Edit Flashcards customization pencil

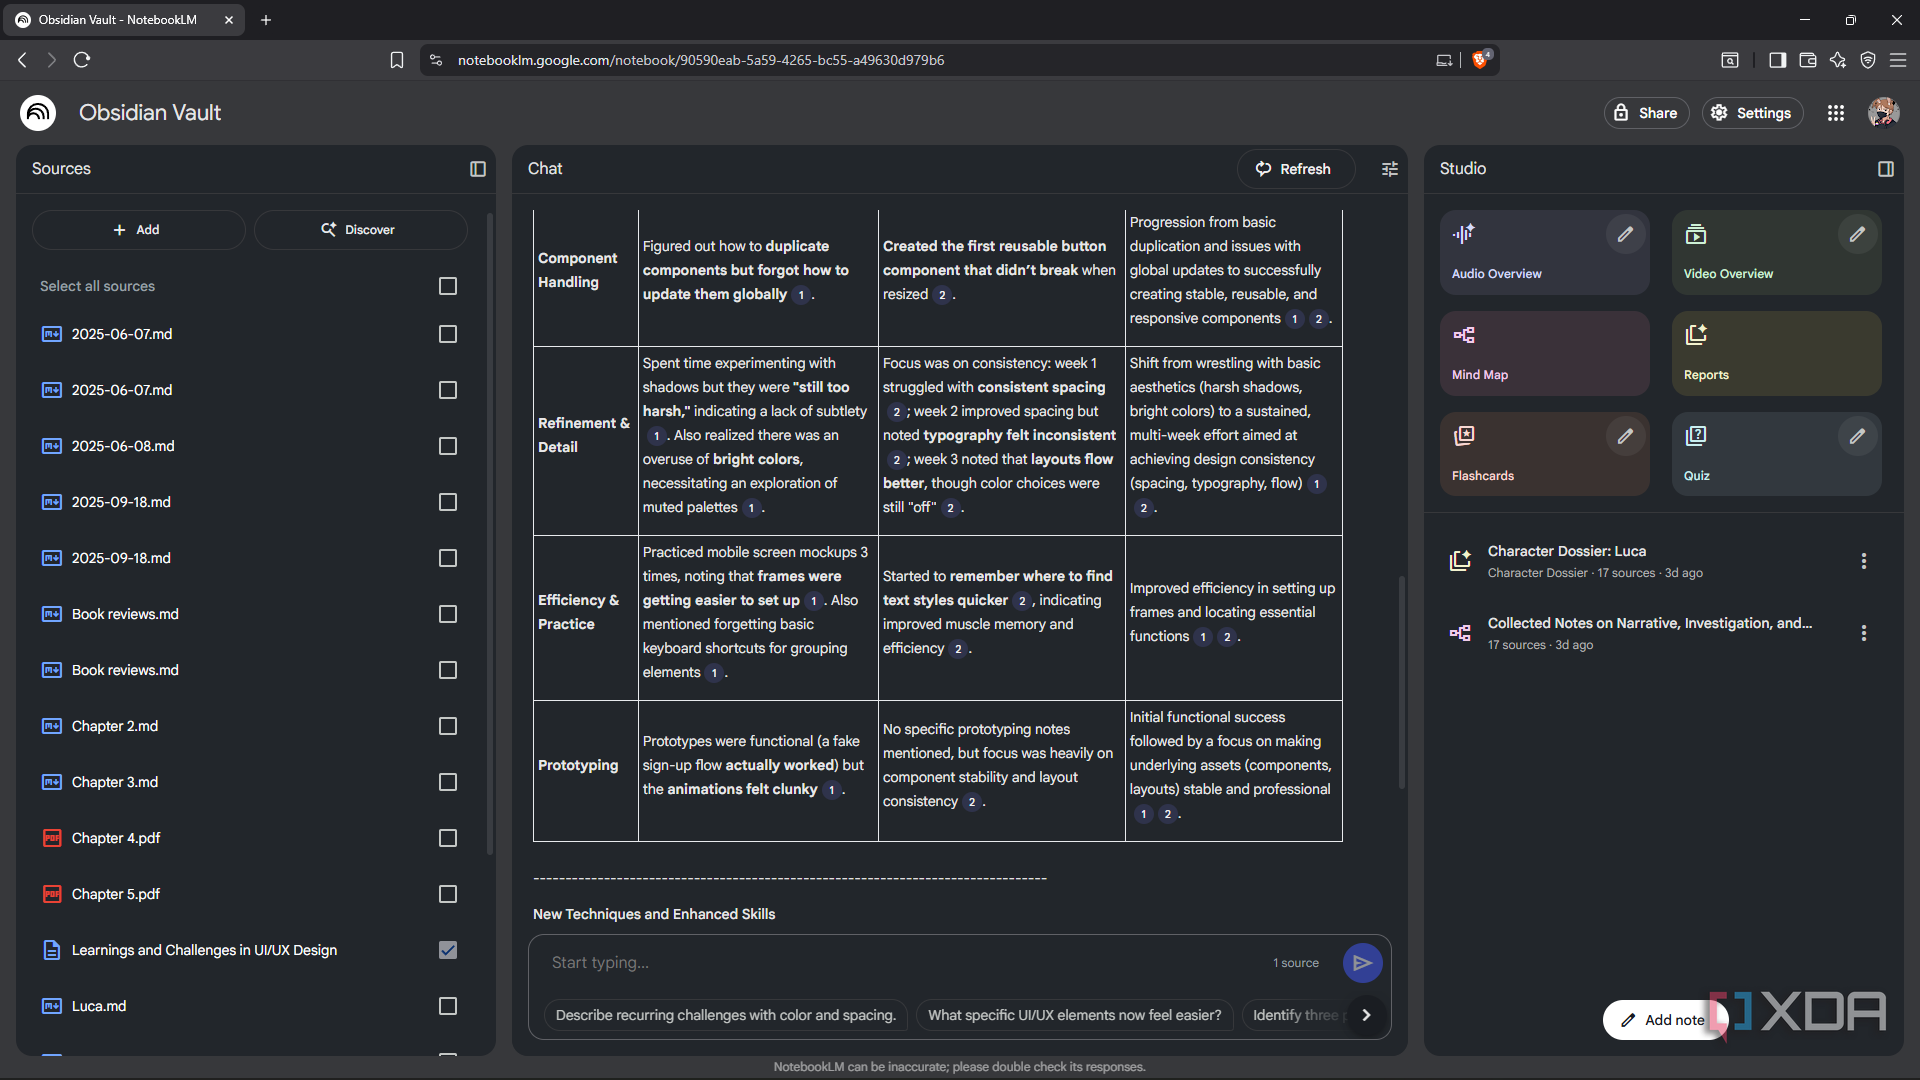tap(1625, 436)
